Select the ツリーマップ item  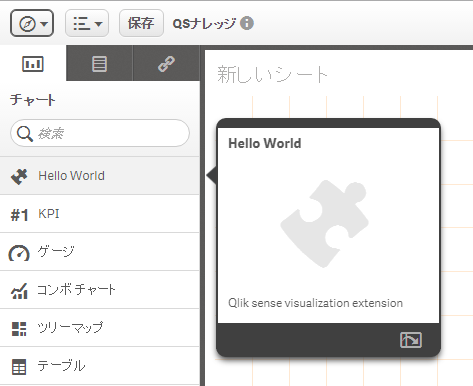[x=100, y=328]
